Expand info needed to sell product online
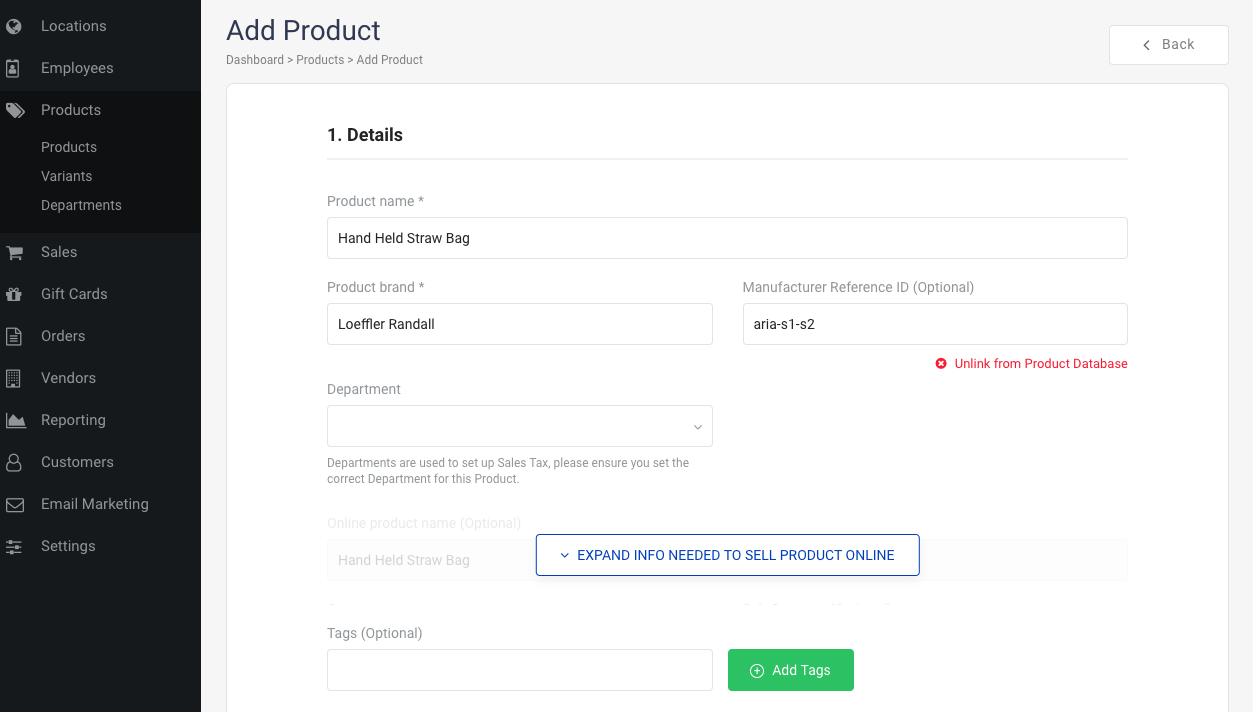The height and width of the screenshot is (712, 1253). point(727,555)
